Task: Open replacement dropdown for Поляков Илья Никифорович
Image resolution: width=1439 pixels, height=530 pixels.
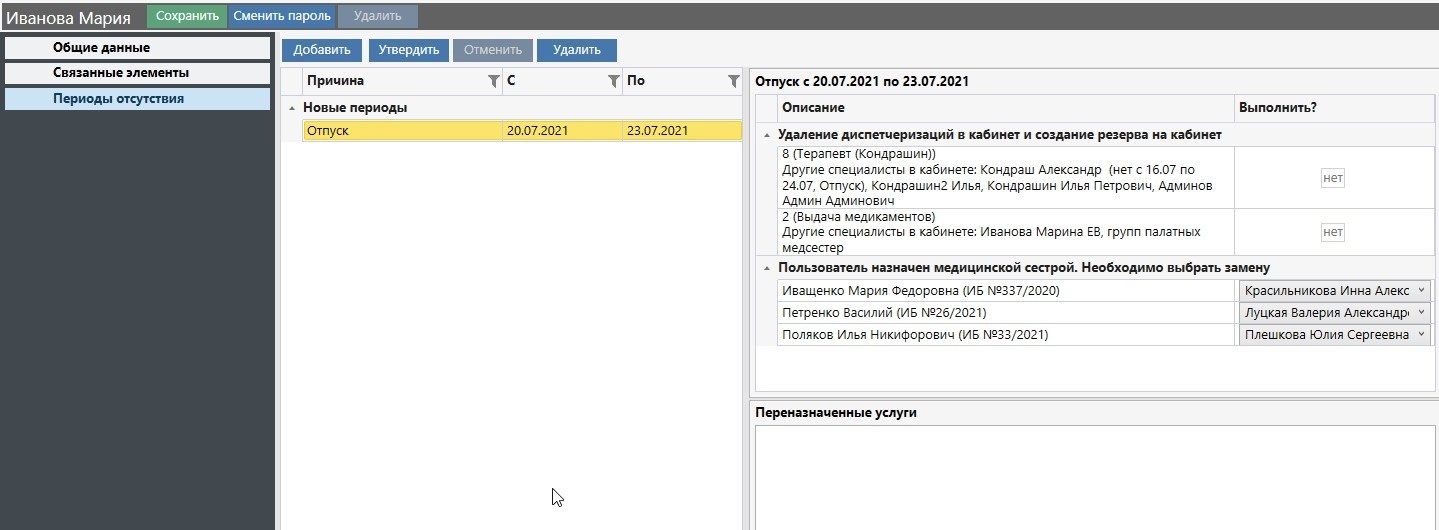Action: tap(1422, 335)
